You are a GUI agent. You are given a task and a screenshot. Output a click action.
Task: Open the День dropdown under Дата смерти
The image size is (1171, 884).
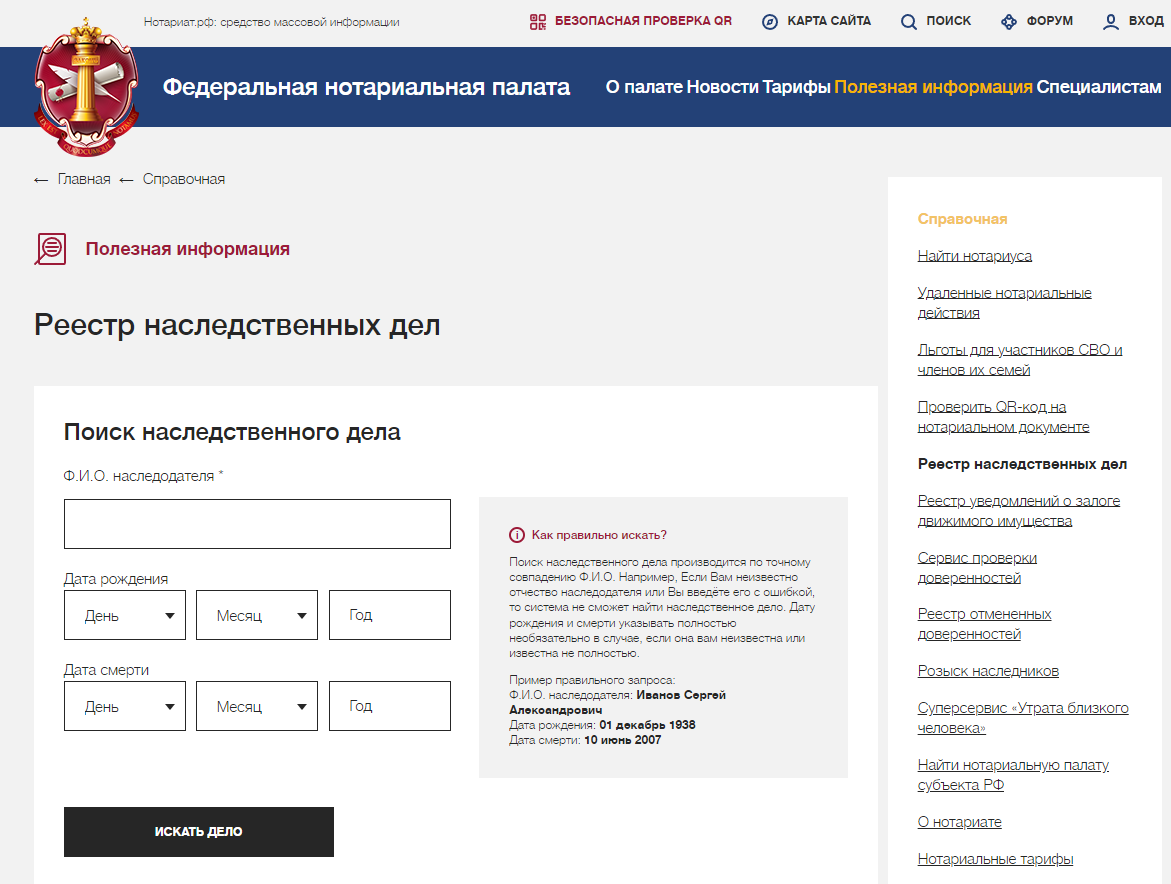(124, 706)
